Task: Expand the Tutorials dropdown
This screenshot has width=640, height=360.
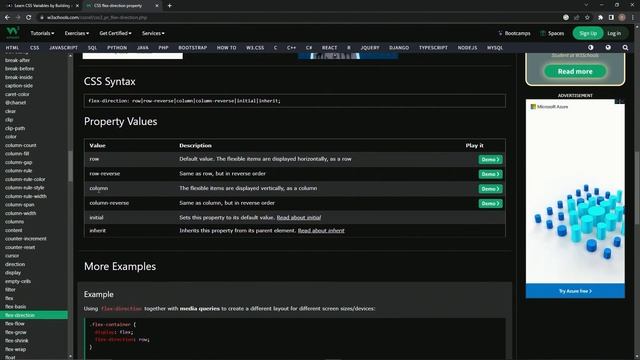Action: 42,33
